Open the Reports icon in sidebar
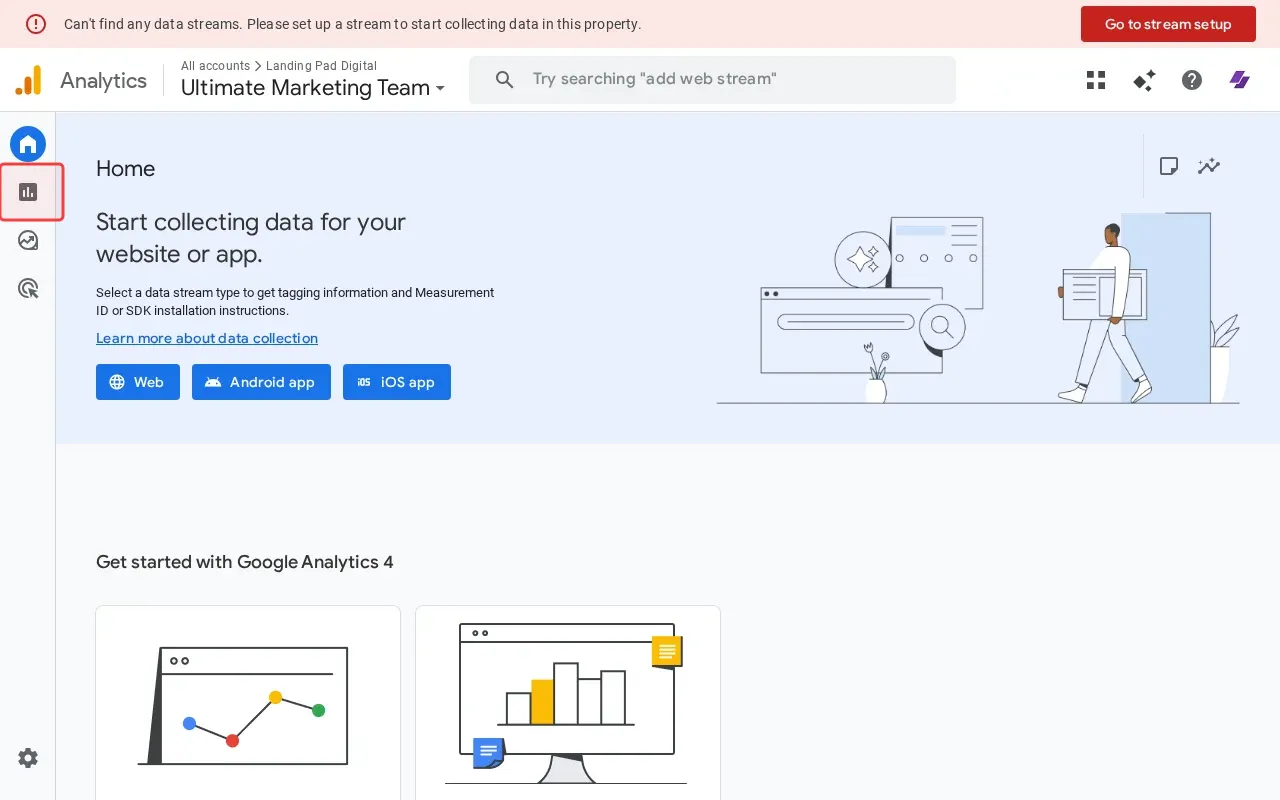The width and height of the screenshot is (1280, 800). [28, 192]
